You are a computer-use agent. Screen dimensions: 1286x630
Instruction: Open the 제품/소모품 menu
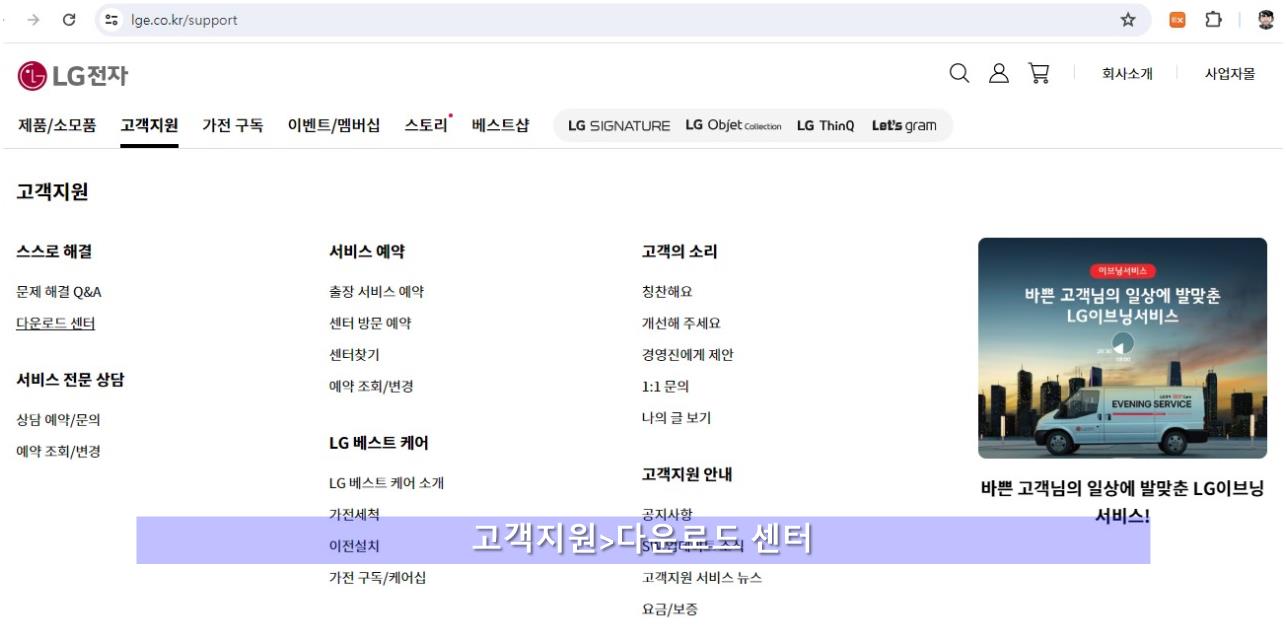click(x=57, y=125)
